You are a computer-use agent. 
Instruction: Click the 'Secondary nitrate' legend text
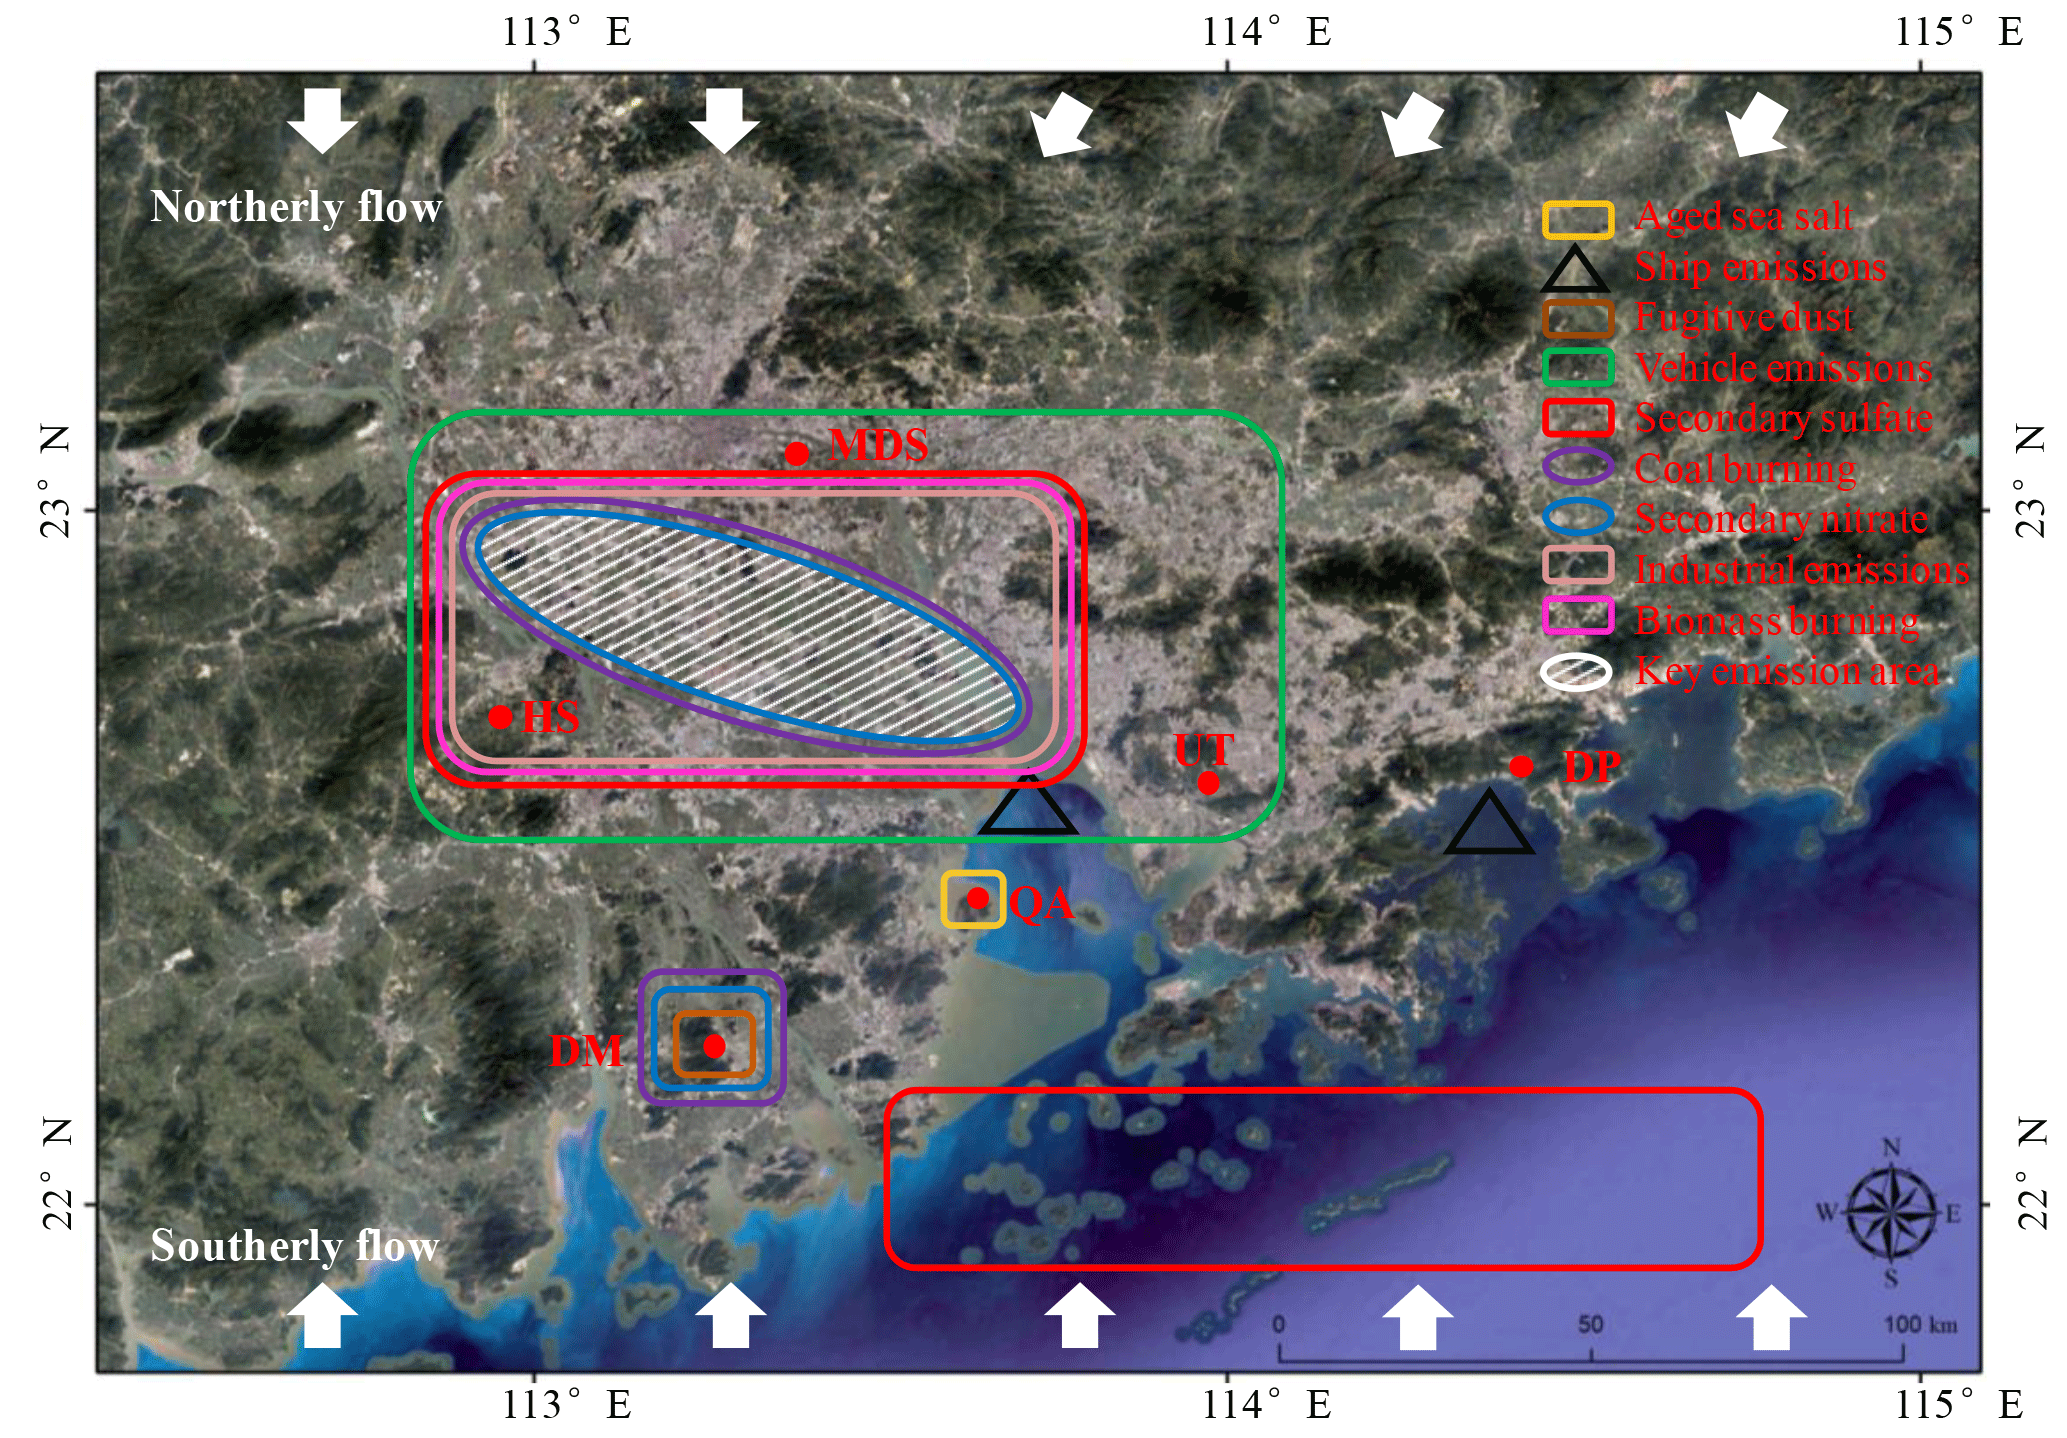[1781, 519]
